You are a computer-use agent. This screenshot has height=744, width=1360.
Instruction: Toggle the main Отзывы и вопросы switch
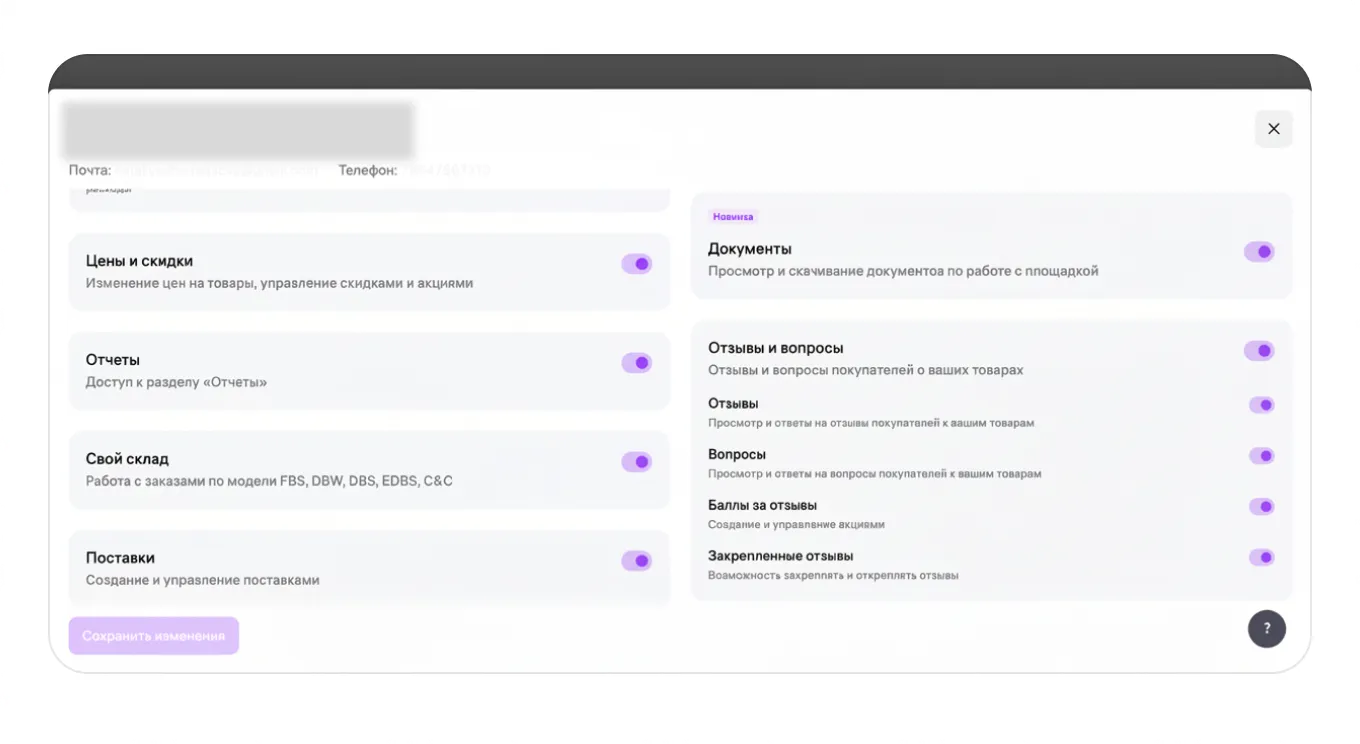pos(1258,351)
